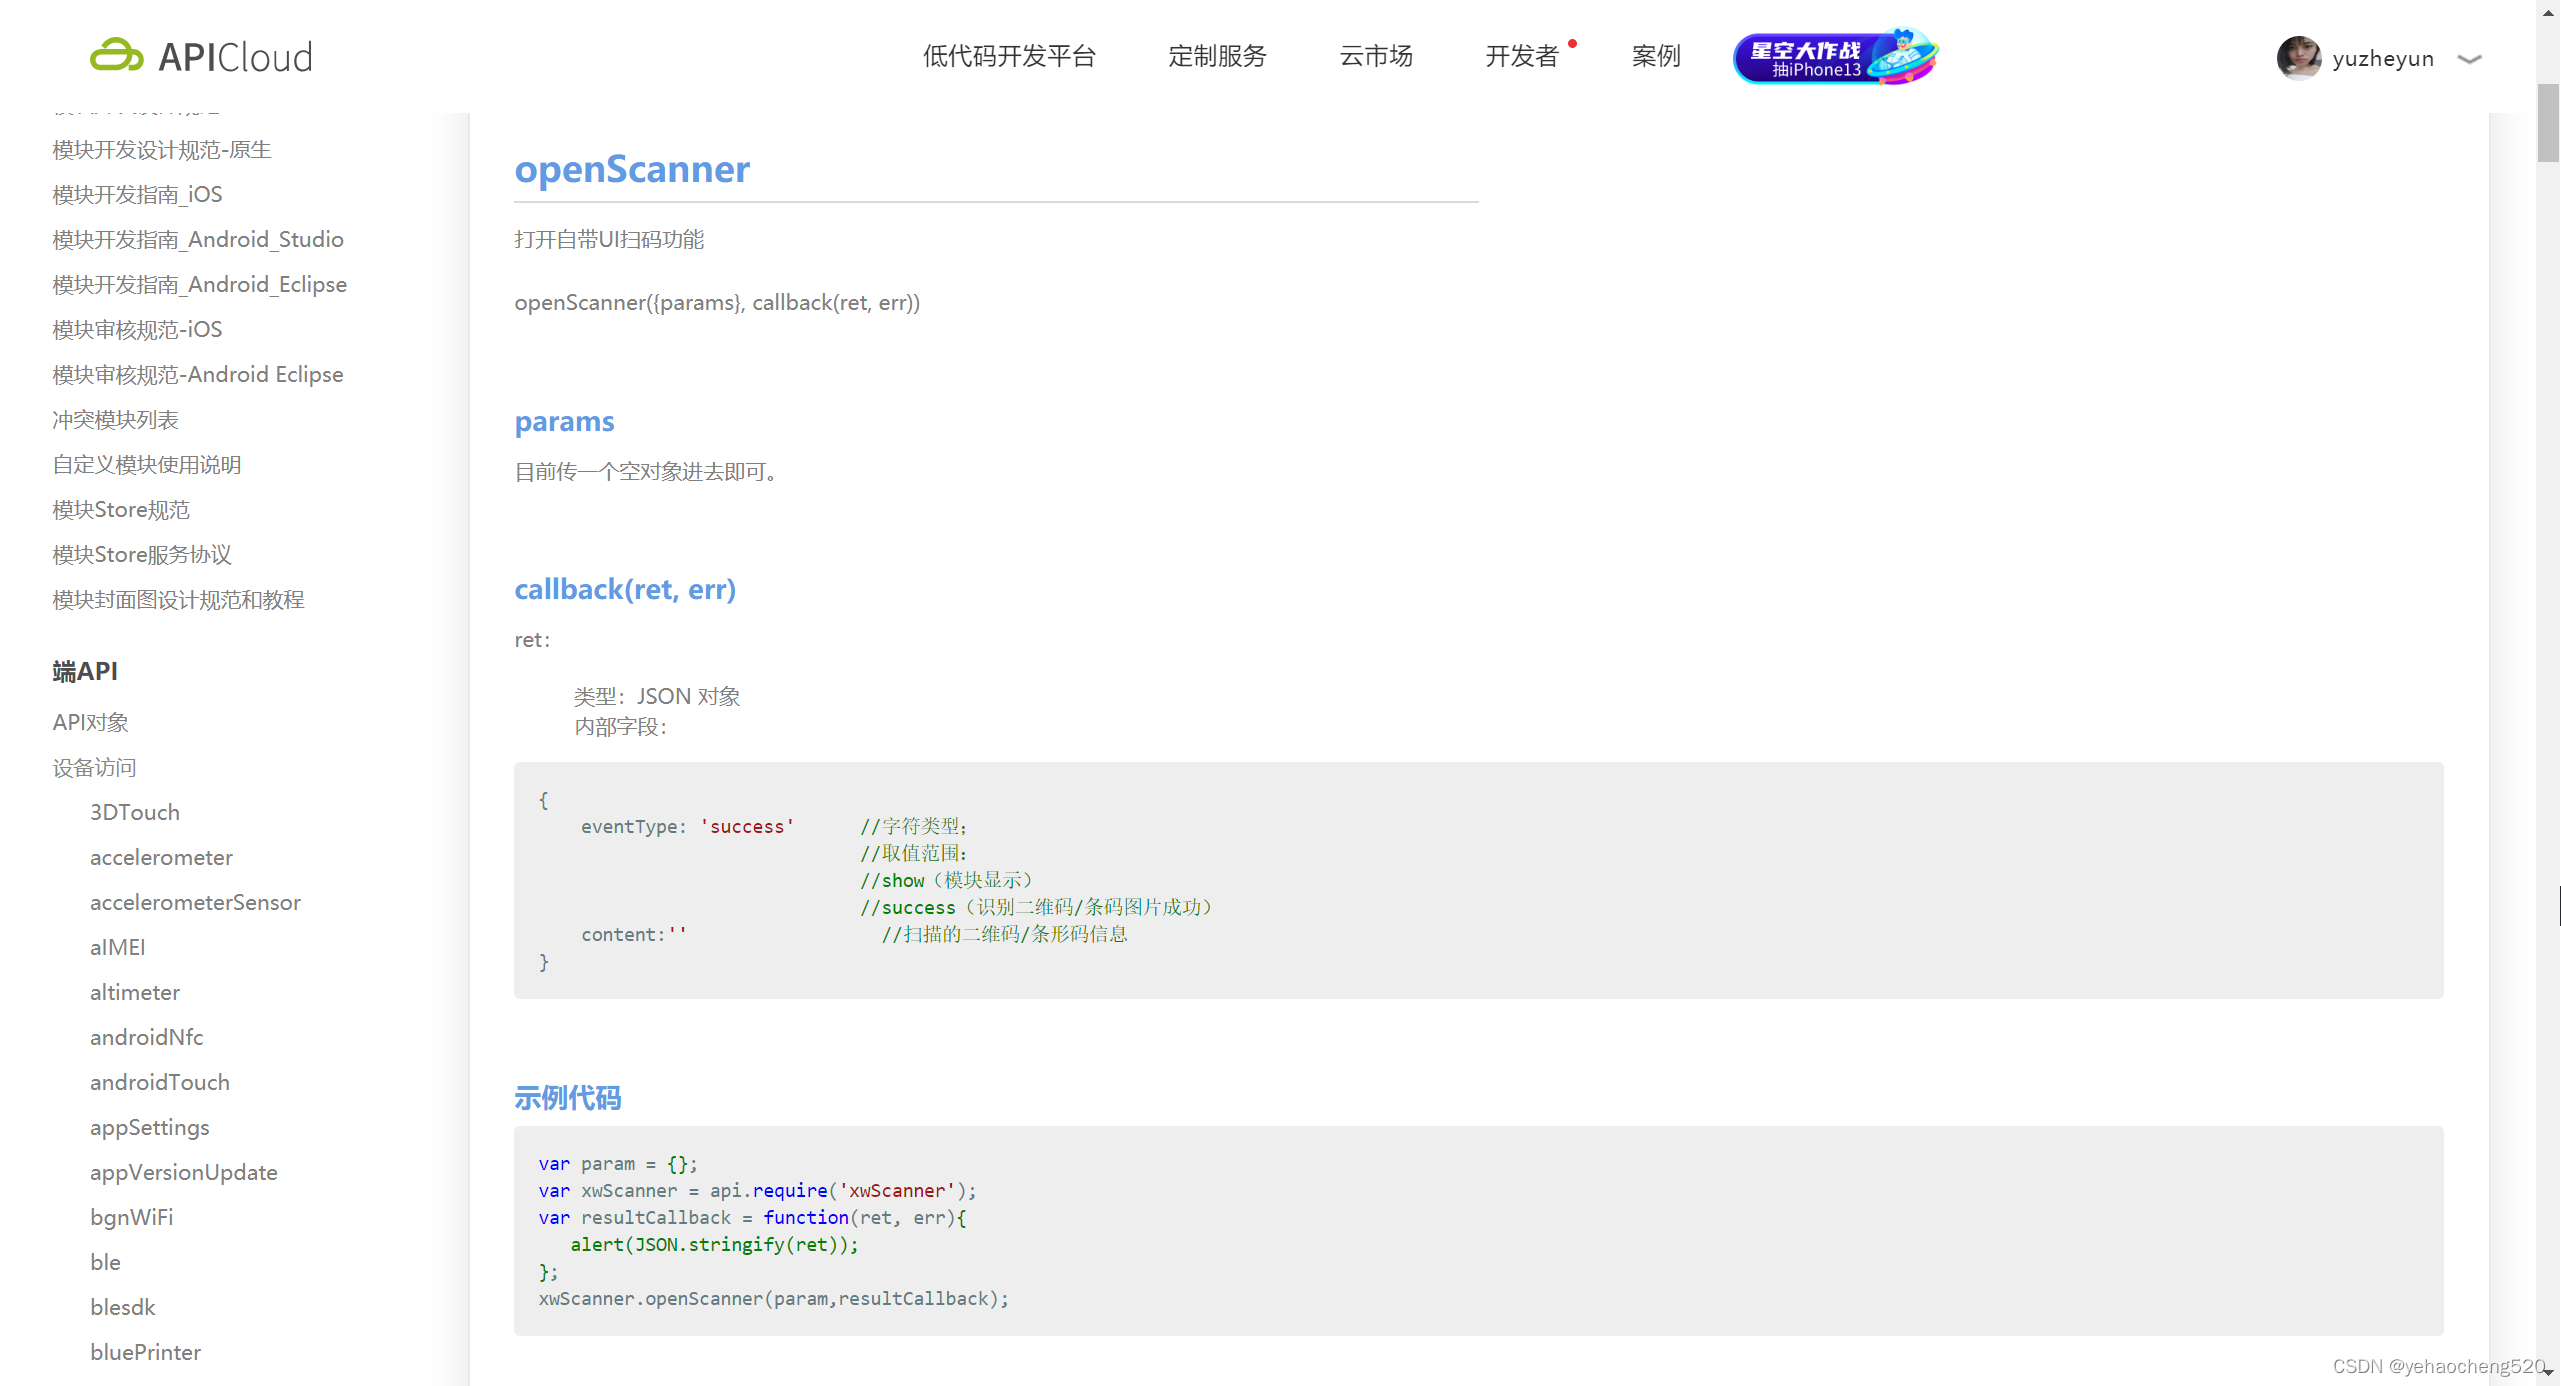This screenshot has width=2561, height=1386.
Task: Click the APICloud cloud logo icon
Action: 117,56
